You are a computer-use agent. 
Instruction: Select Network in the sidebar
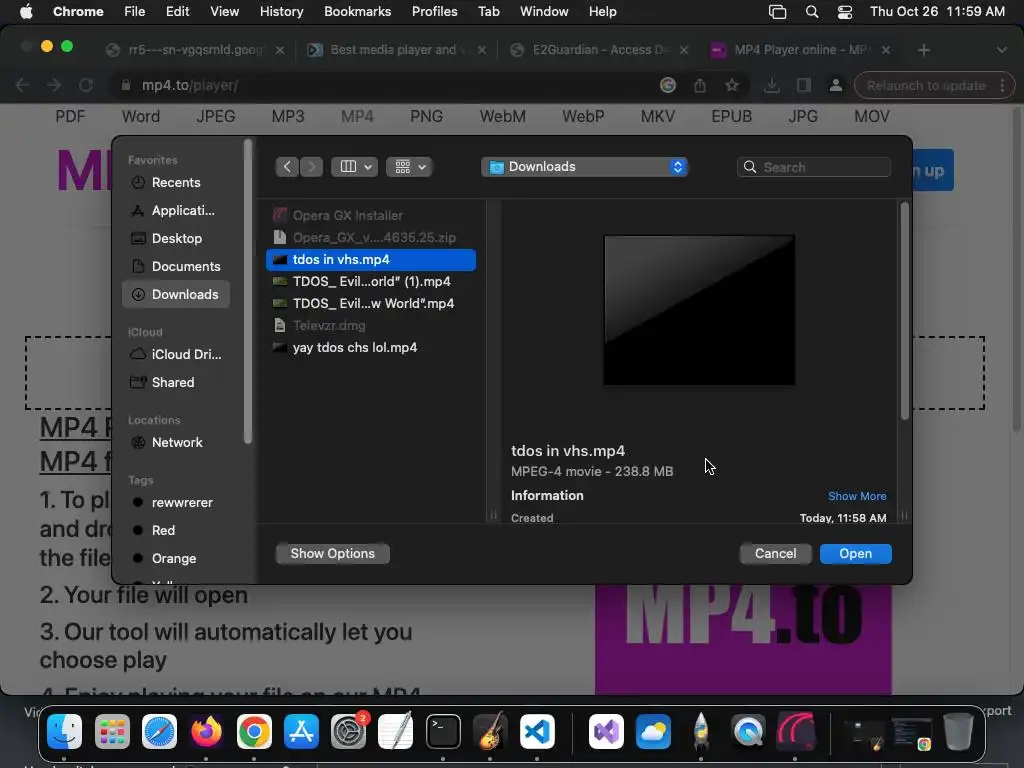click(x=175, y=443)
